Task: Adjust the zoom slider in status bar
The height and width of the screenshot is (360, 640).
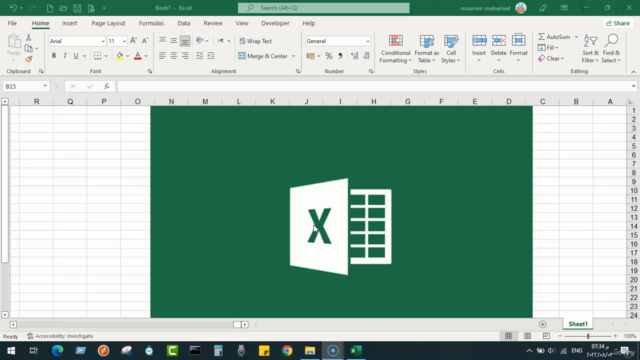Action: point(588,336)
